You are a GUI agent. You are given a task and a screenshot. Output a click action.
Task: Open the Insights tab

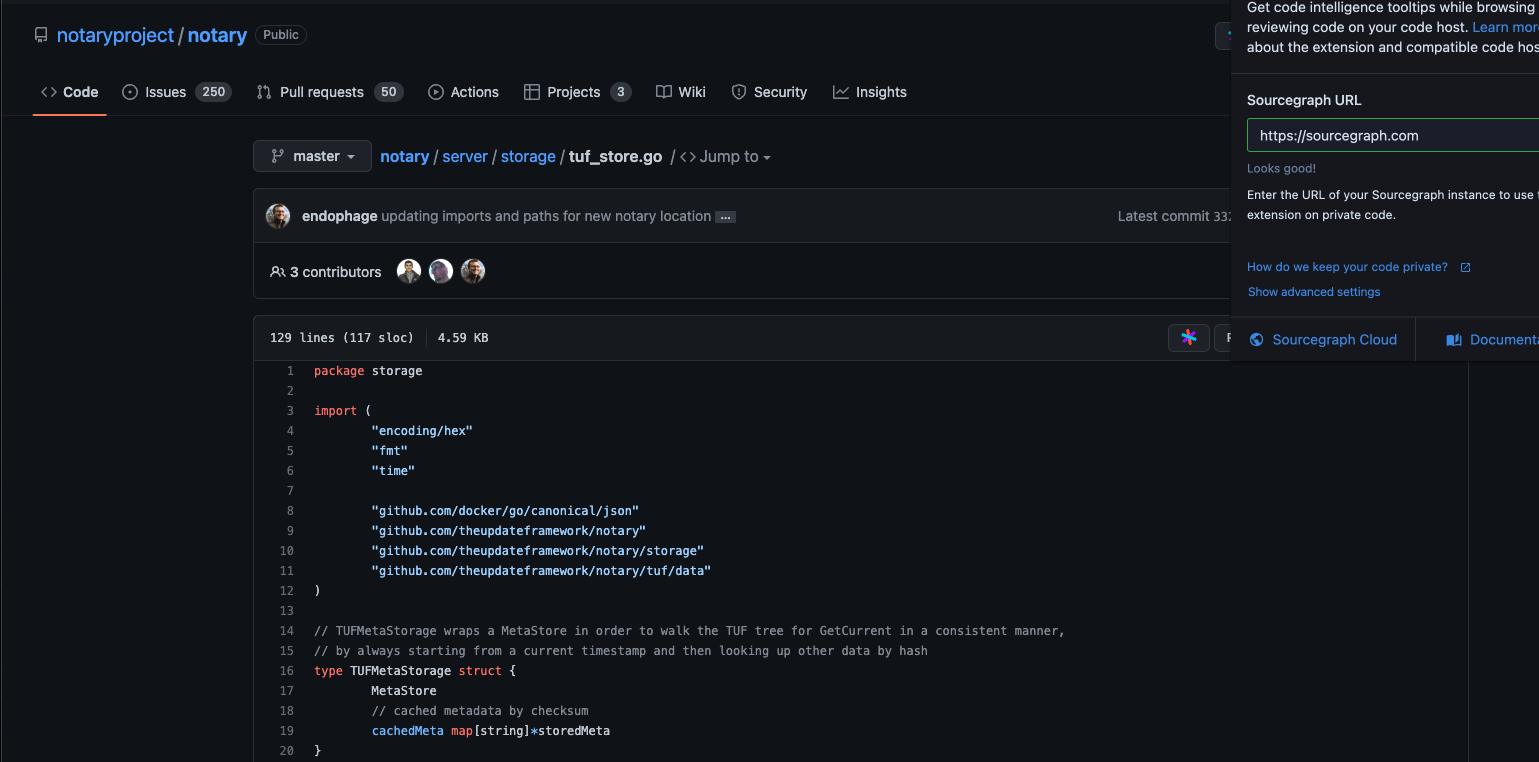(x=870, y=92)
